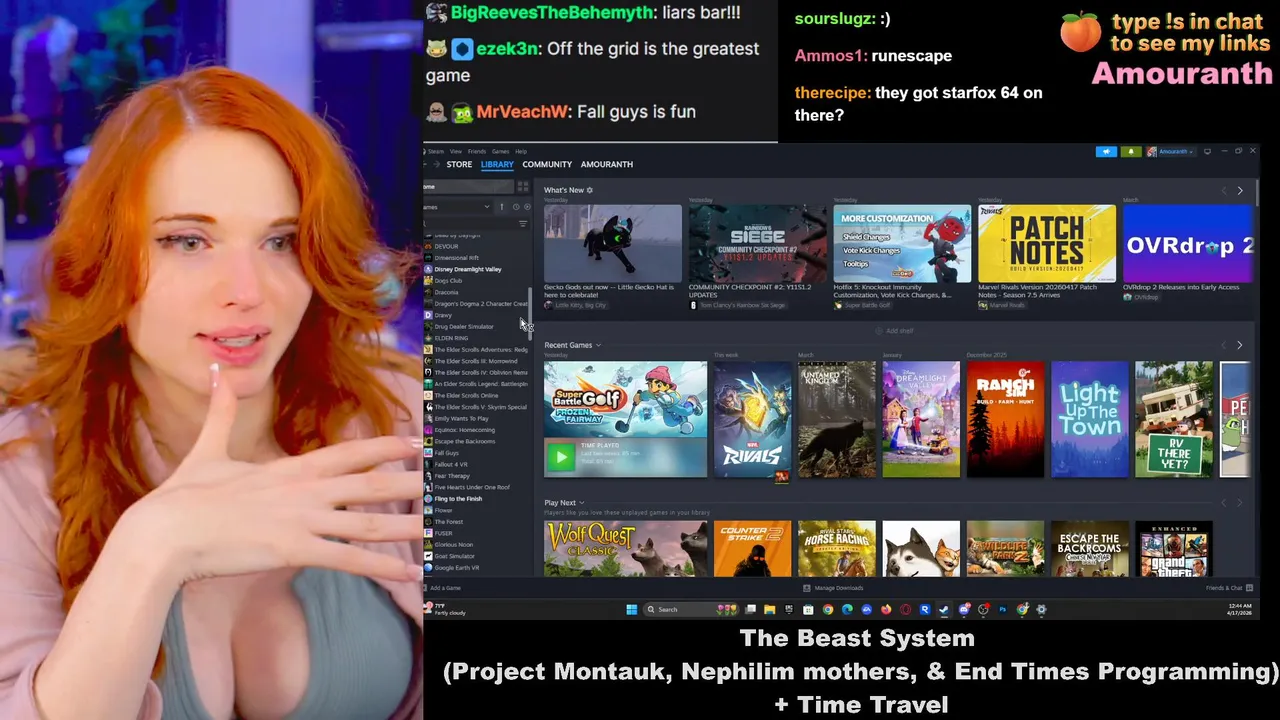Screen dimensions: 1280x720
Task: Toggle ready-to-play filter icon in sidebar
Action: click(x=527, y=207)
